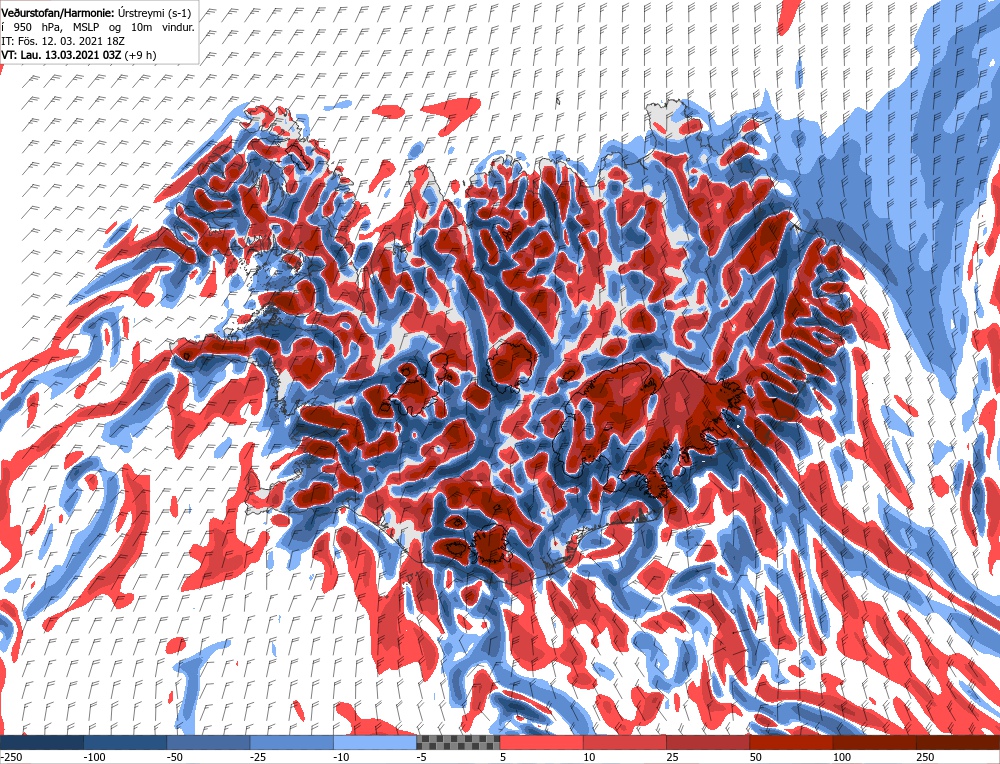
Task: Pick the lightest blue swatch between -10 and -5
Action: (x=375, y=742)
